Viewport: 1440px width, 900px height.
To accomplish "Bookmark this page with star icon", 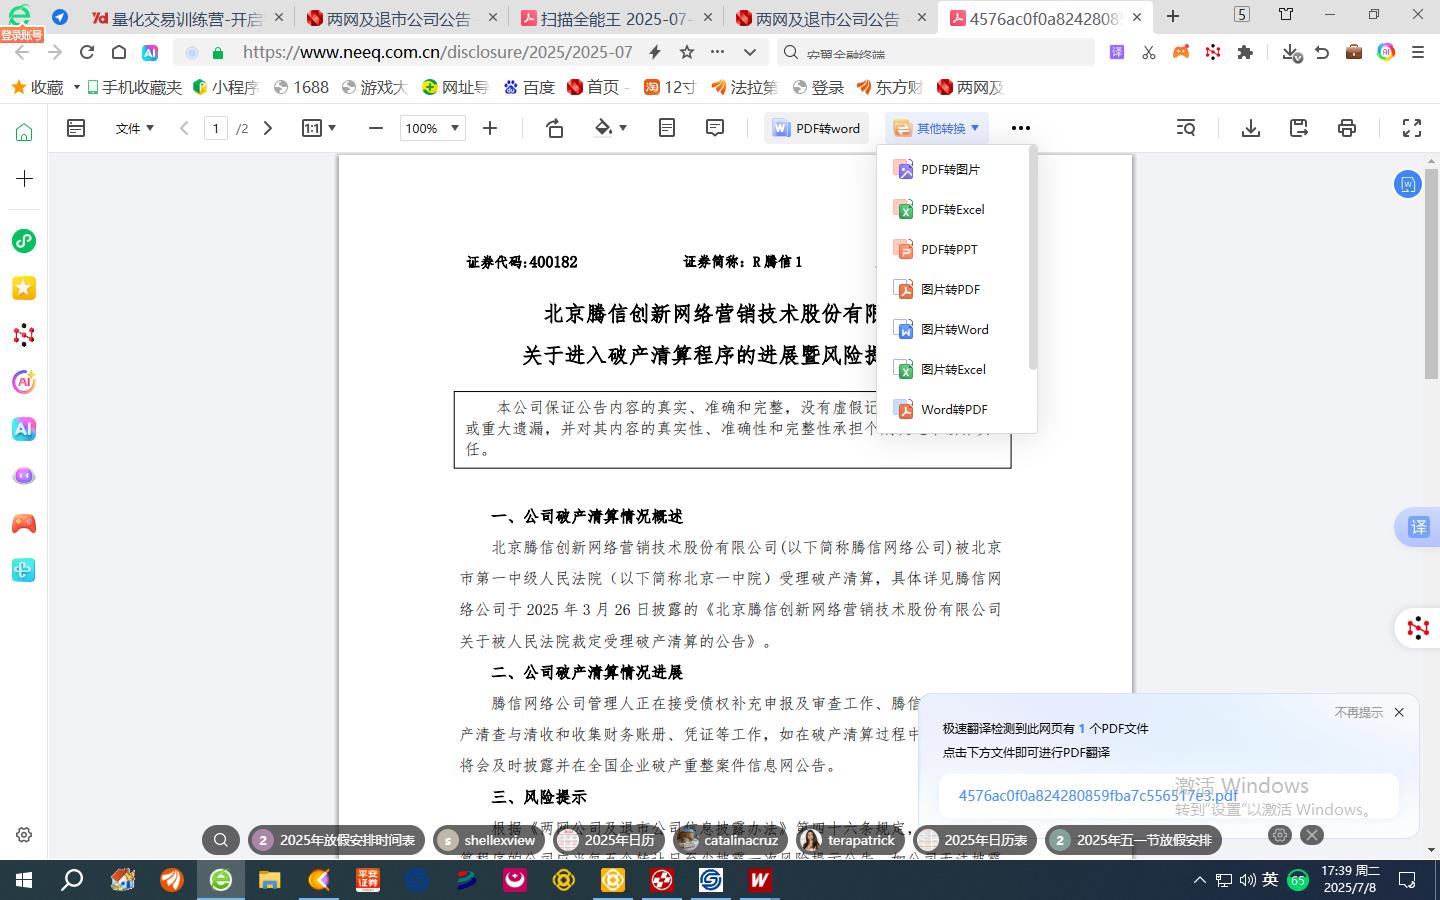I will [687, 52].
